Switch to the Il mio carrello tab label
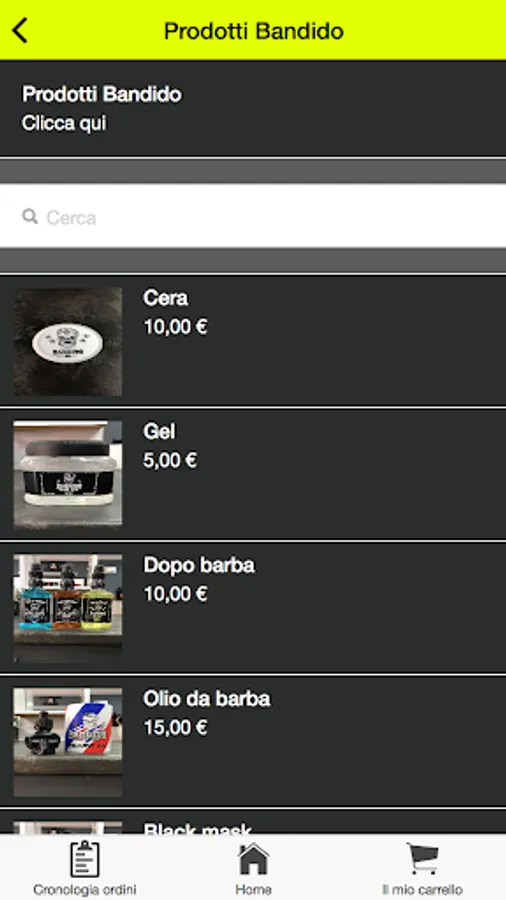This screenshot has height=900, width=506. click(422, 890)
